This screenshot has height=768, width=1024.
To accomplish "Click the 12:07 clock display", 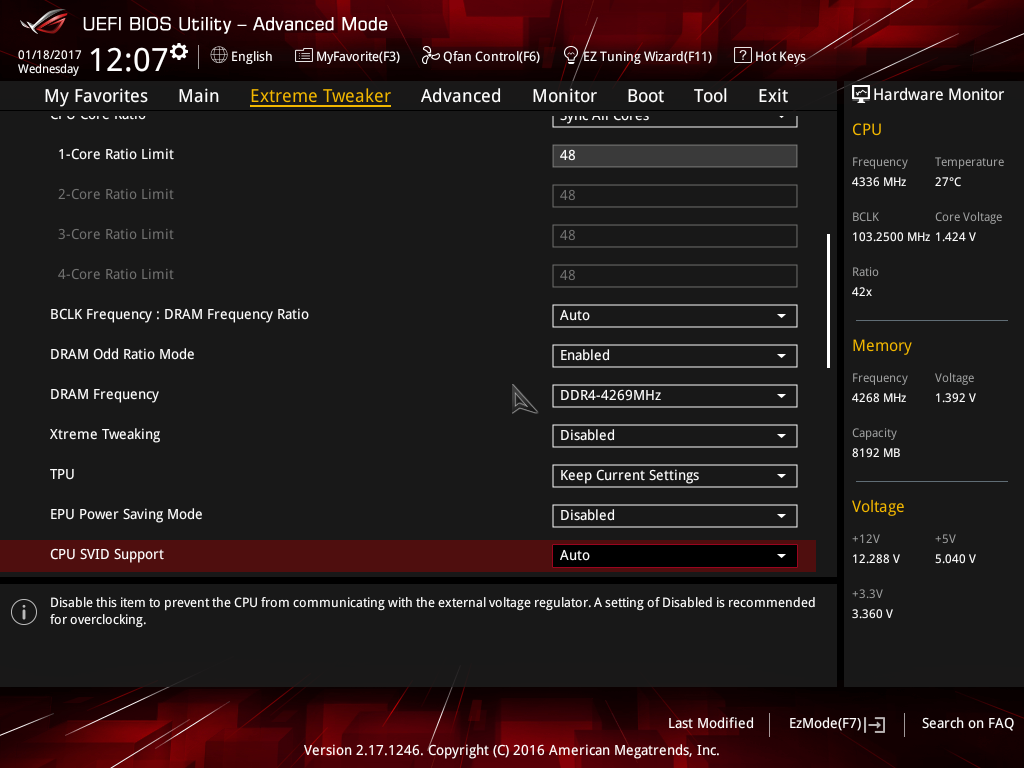I will (x=128, y=59).
